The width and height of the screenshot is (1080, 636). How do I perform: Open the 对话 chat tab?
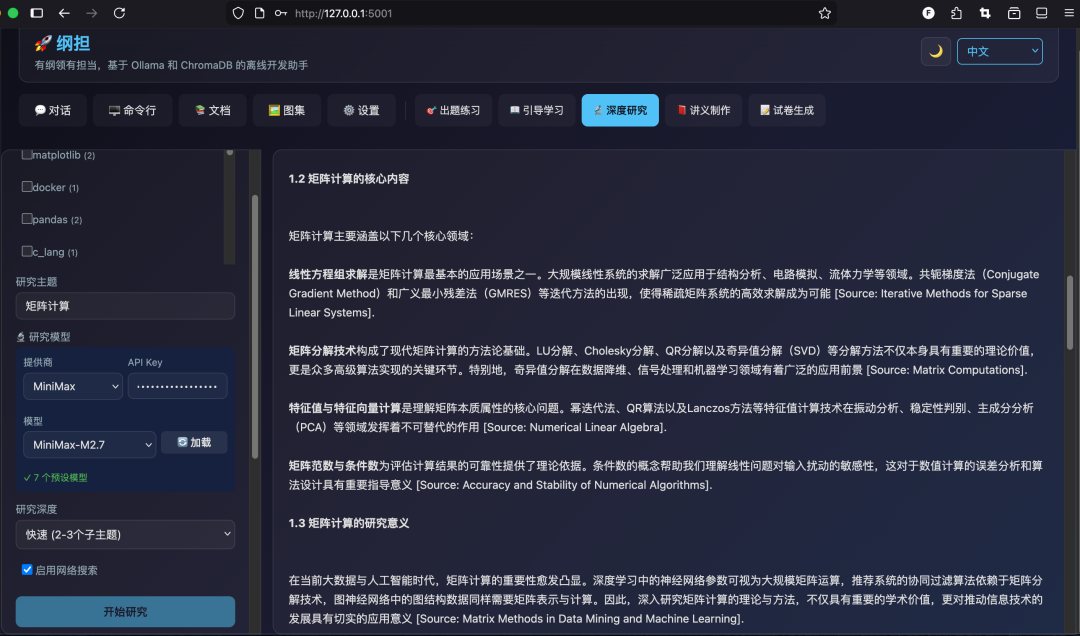pyautogui.click(x=52, y=110)
